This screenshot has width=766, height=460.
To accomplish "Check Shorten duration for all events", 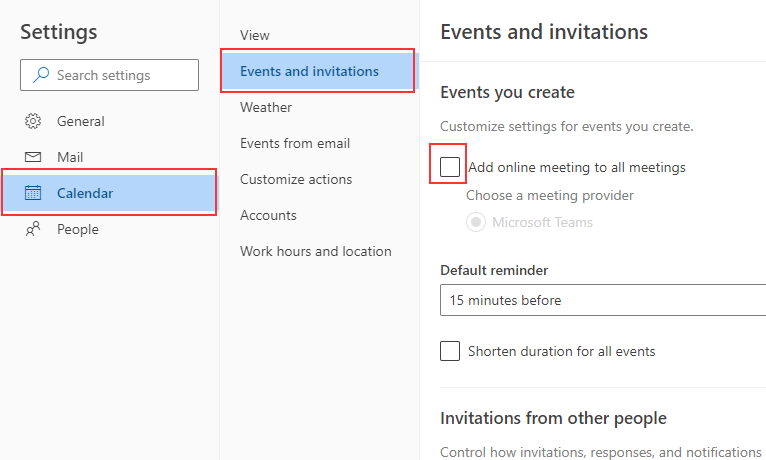I will 450,351.
